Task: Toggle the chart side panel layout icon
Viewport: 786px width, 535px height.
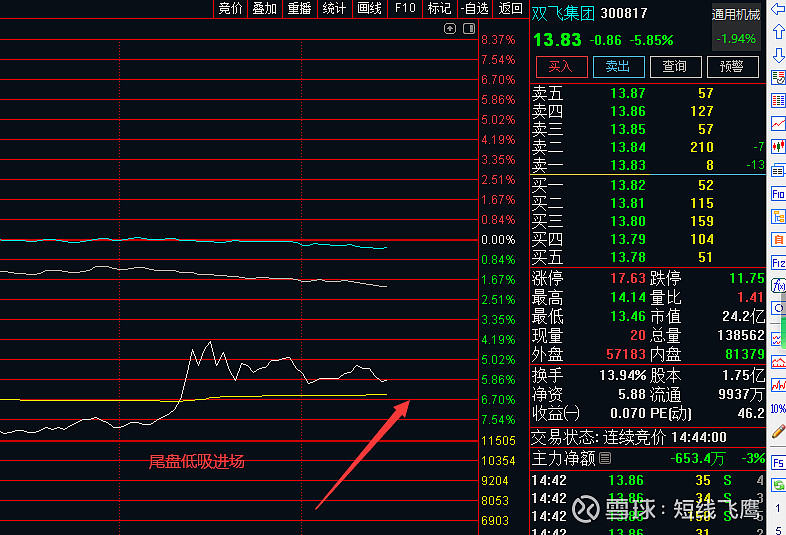Action: coord(469,29)
